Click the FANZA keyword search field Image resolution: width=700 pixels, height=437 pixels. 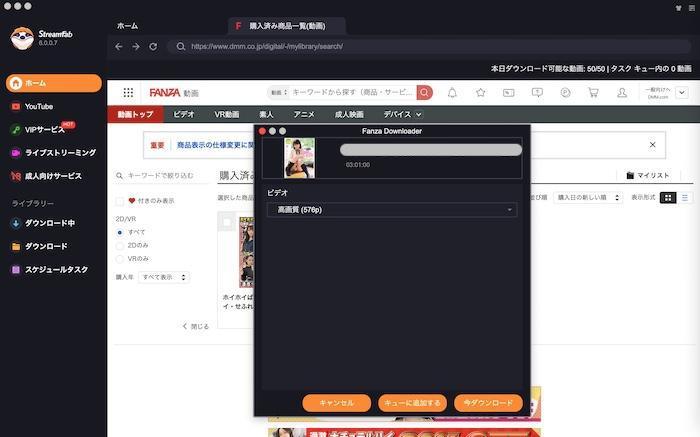click(353, 92)
